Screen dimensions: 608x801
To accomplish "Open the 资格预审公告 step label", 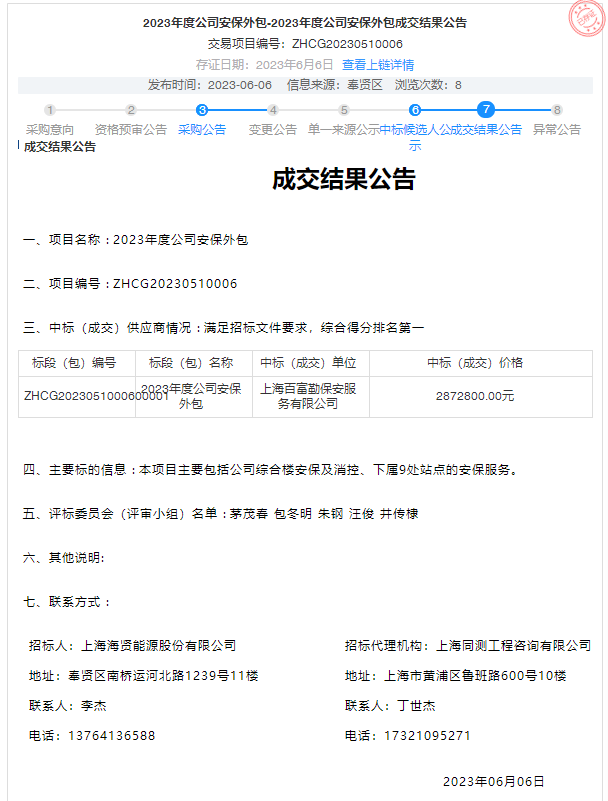I will coord(131,130).
